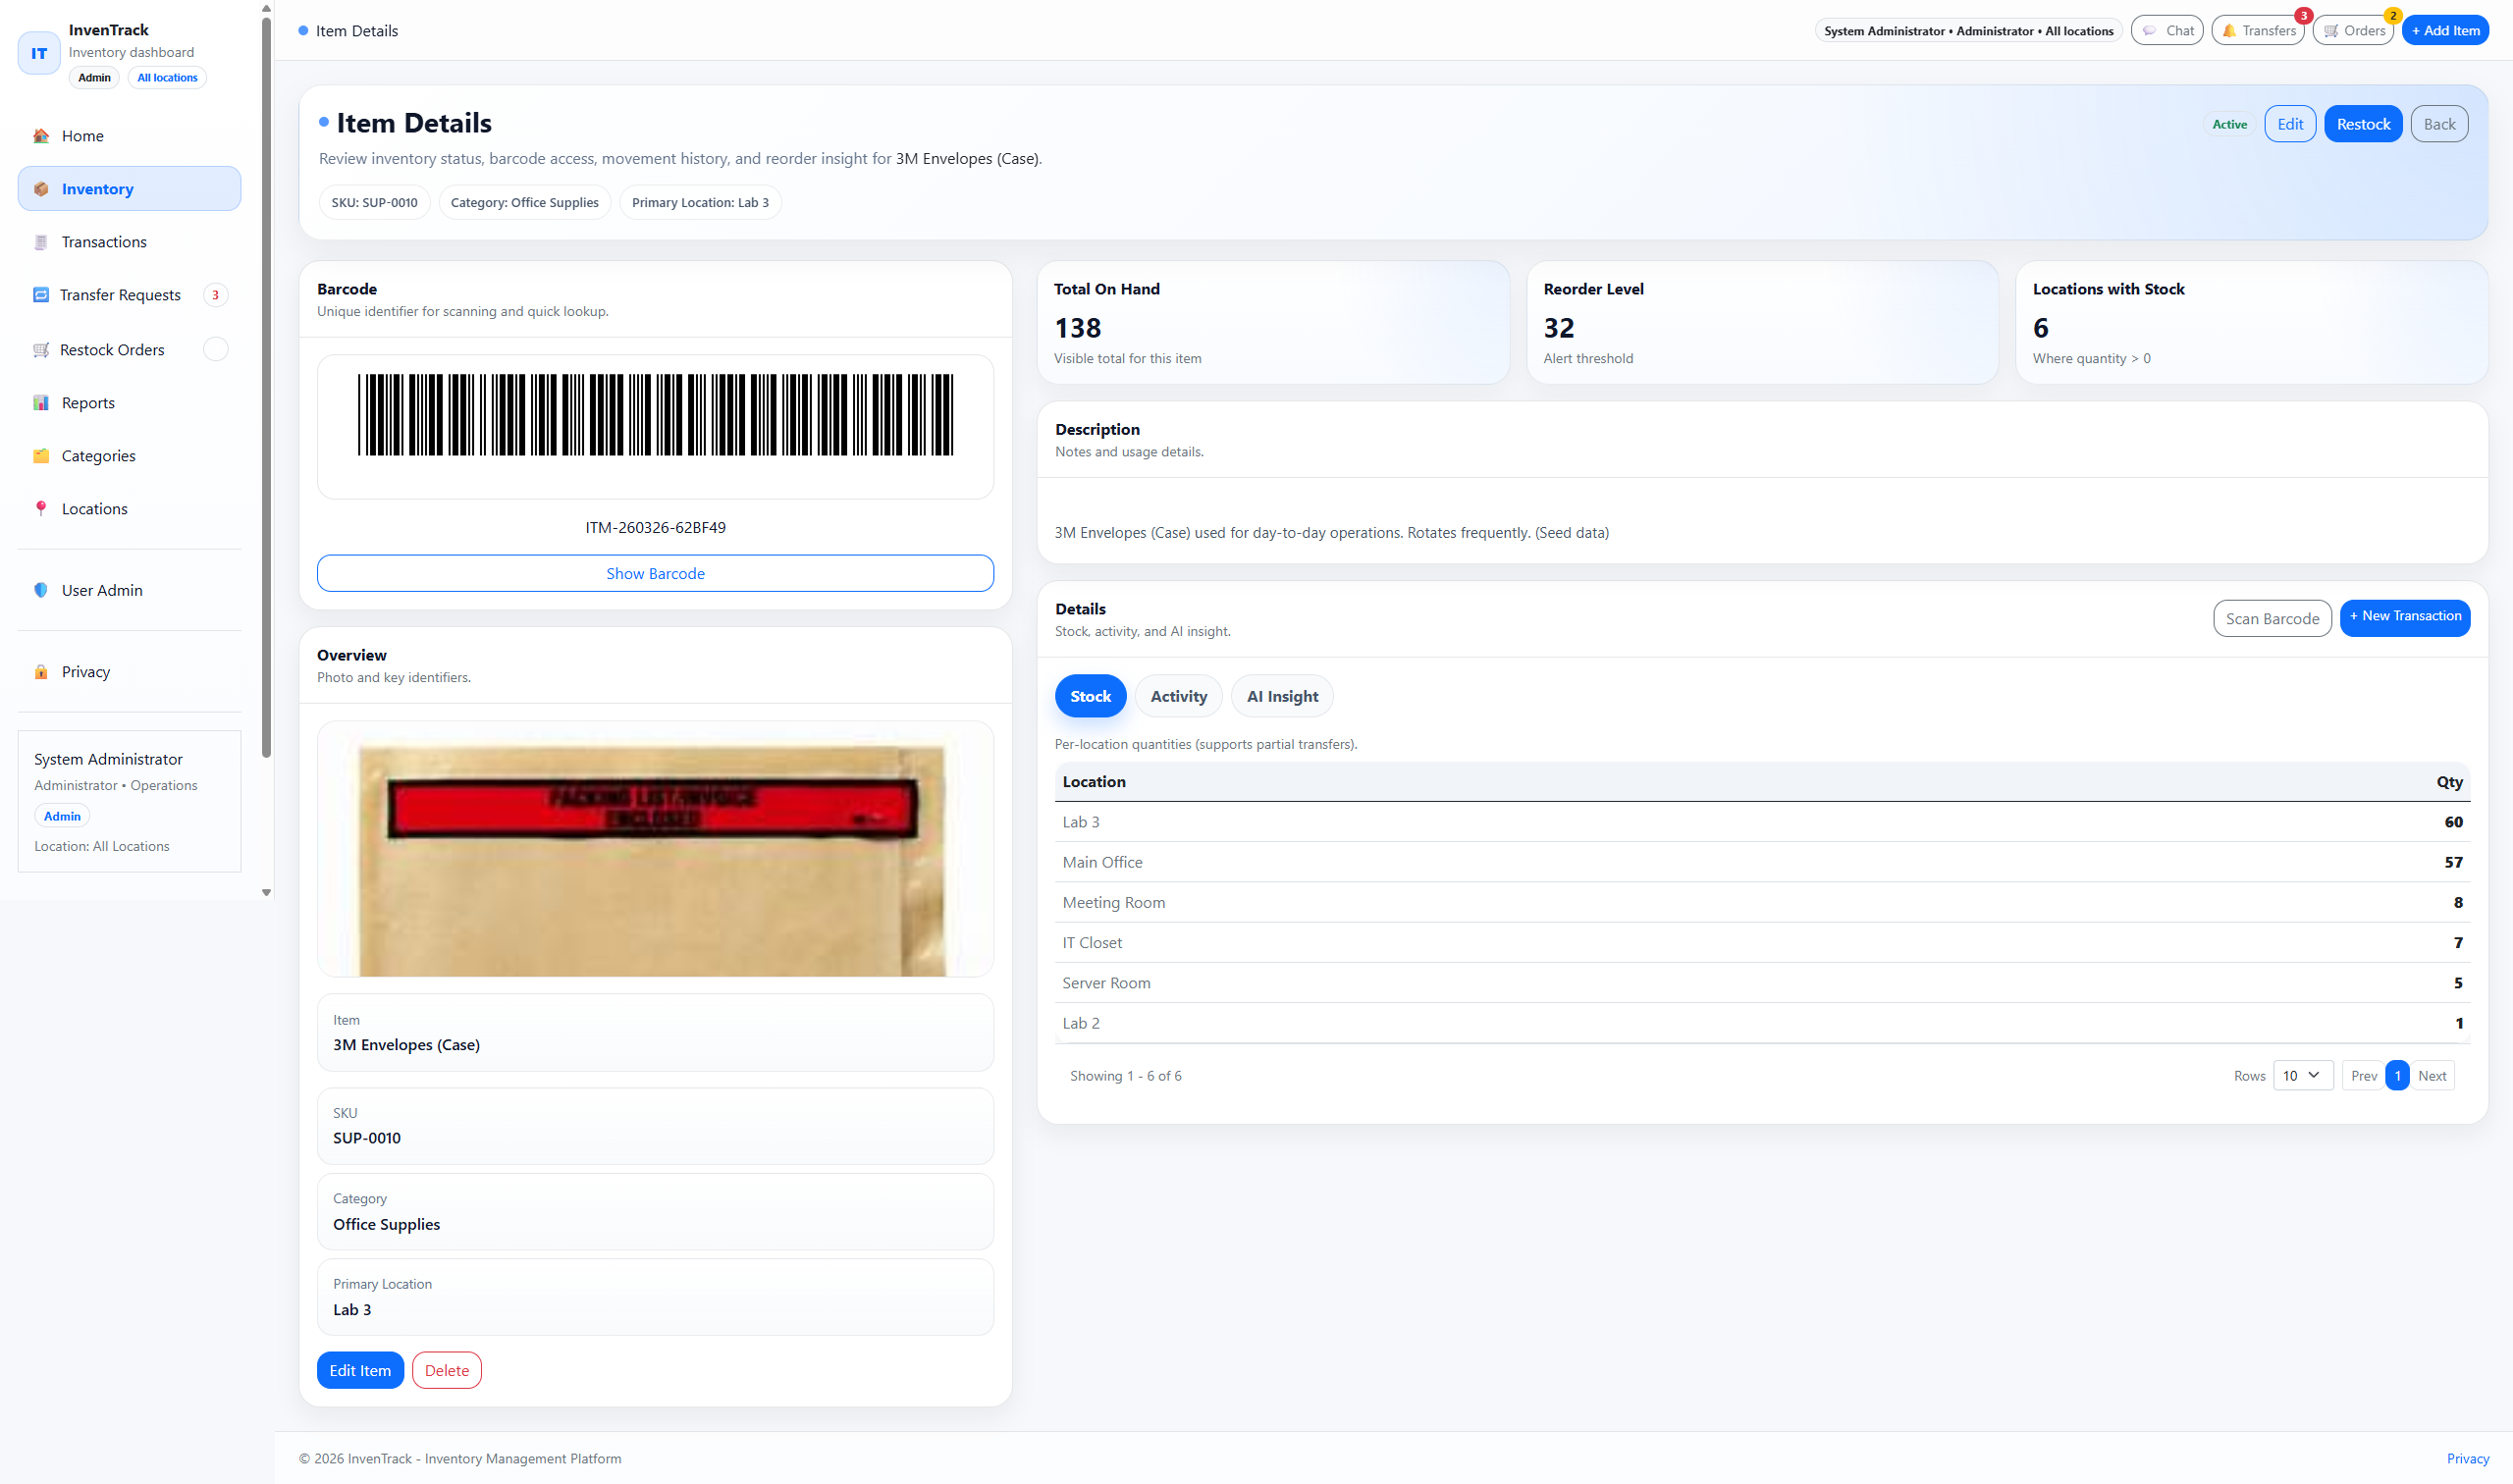Switch to the Activity tab
2513x1484 pixels.
tap(1178, 695)
